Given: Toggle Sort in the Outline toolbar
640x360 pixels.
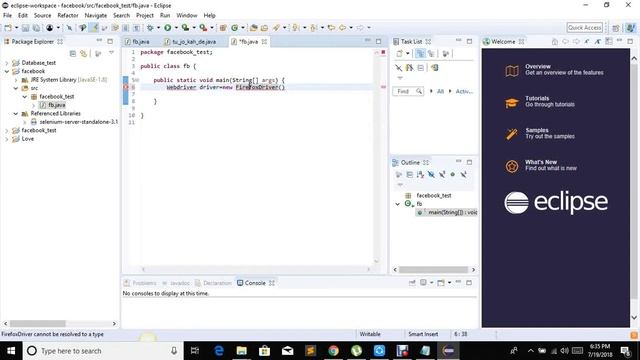Looking at the screenshot, I should (420, 175).
